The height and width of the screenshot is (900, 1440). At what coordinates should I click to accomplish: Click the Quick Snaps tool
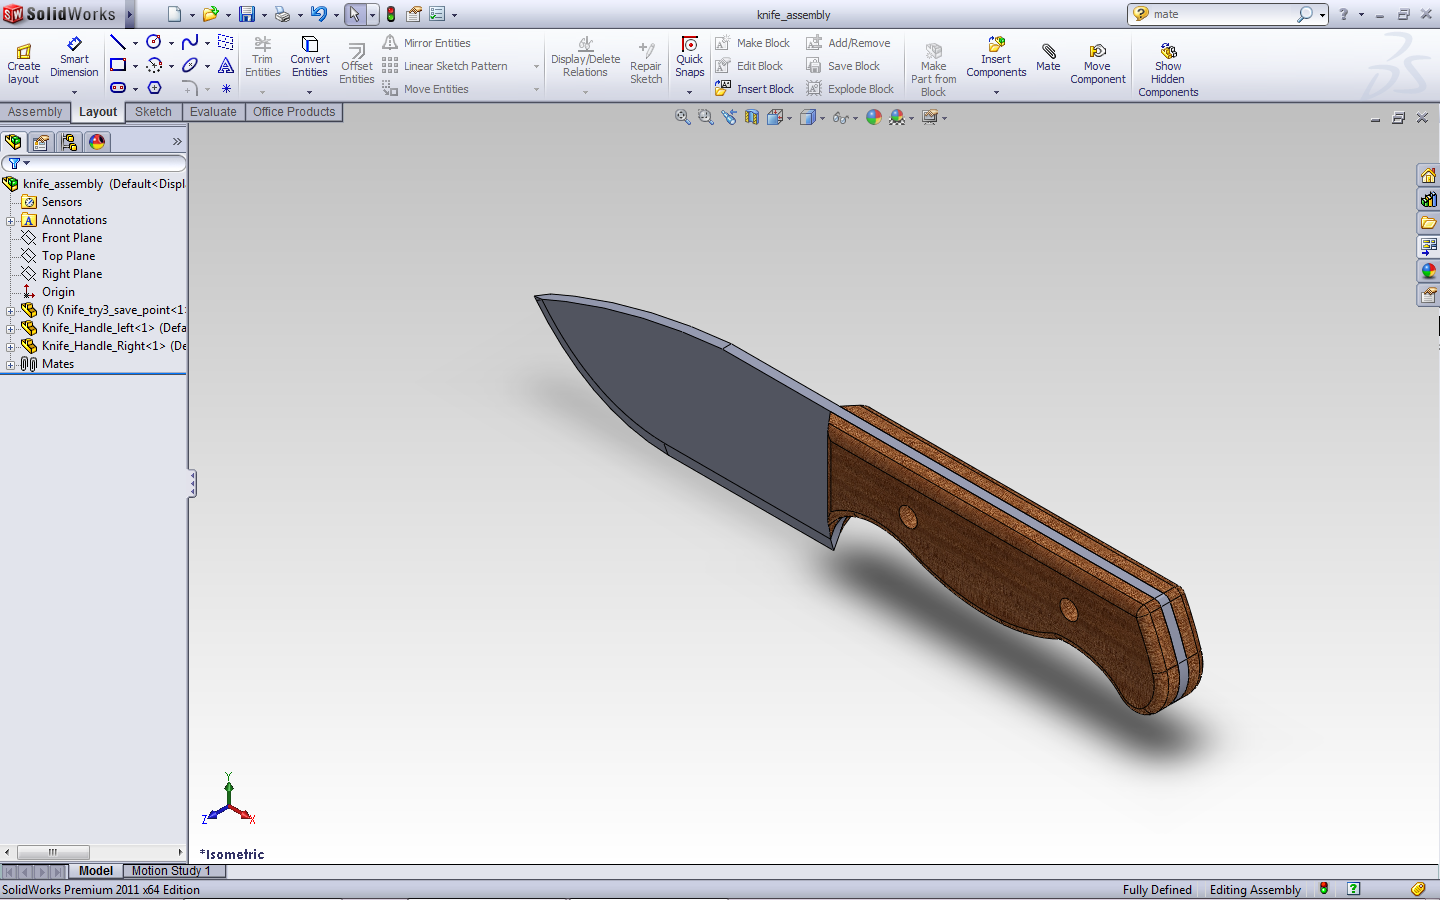pyautogui.click(x=690, y=58)
